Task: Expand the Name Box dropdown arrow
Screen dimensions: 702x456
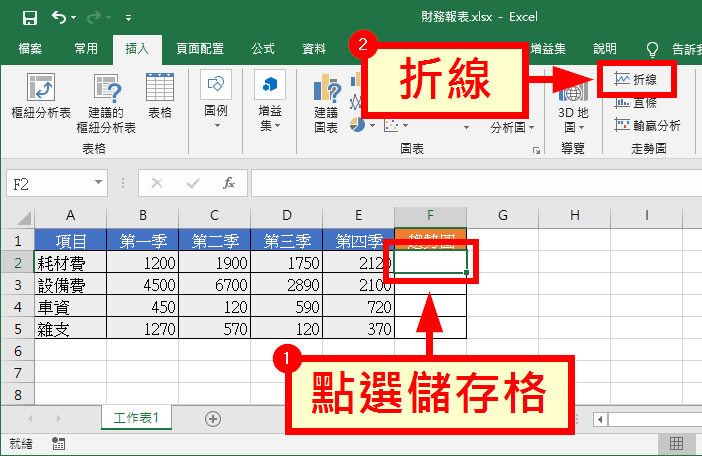Action: [98, 183]
